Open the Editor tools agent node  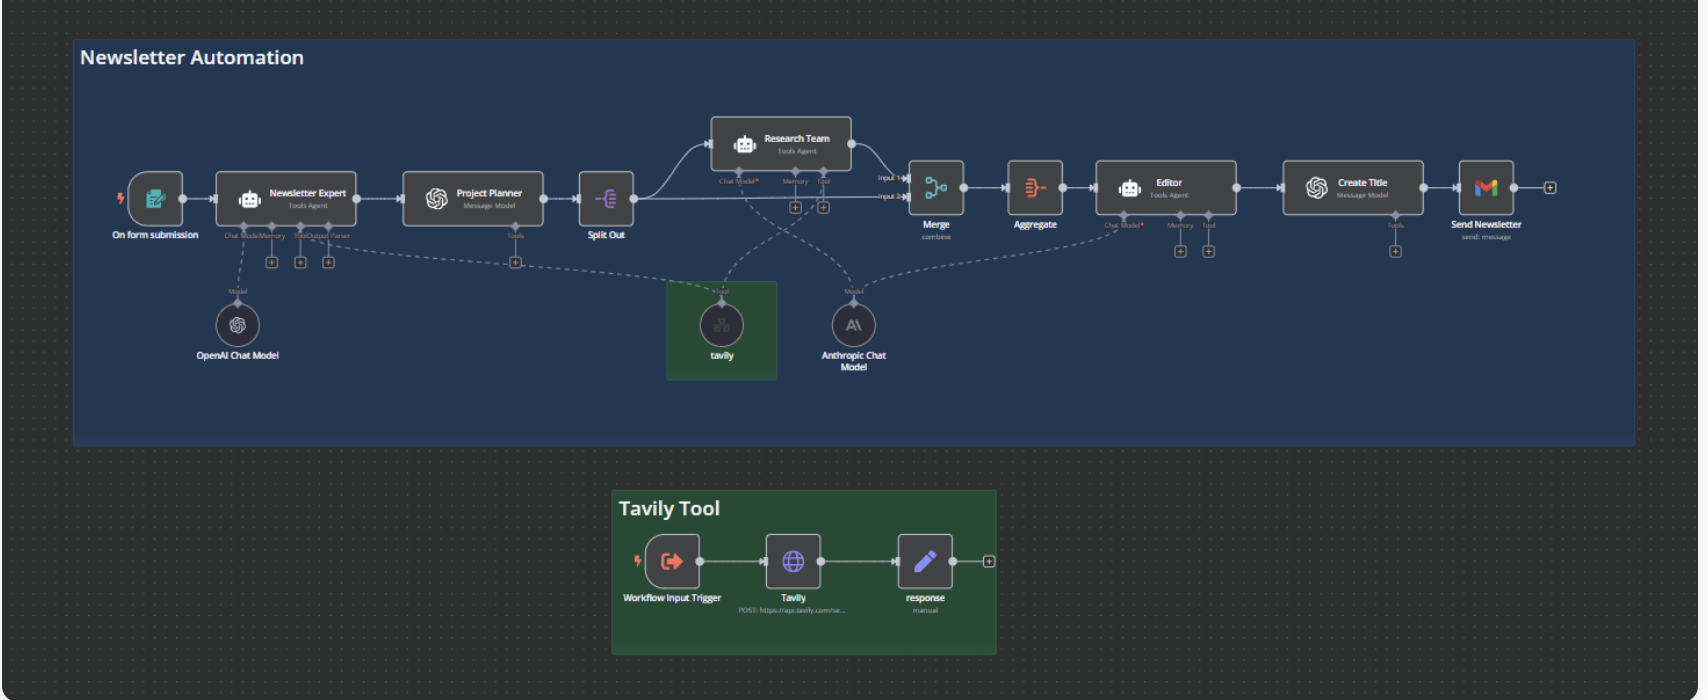pyautogui.click(x=1166, y=188)
